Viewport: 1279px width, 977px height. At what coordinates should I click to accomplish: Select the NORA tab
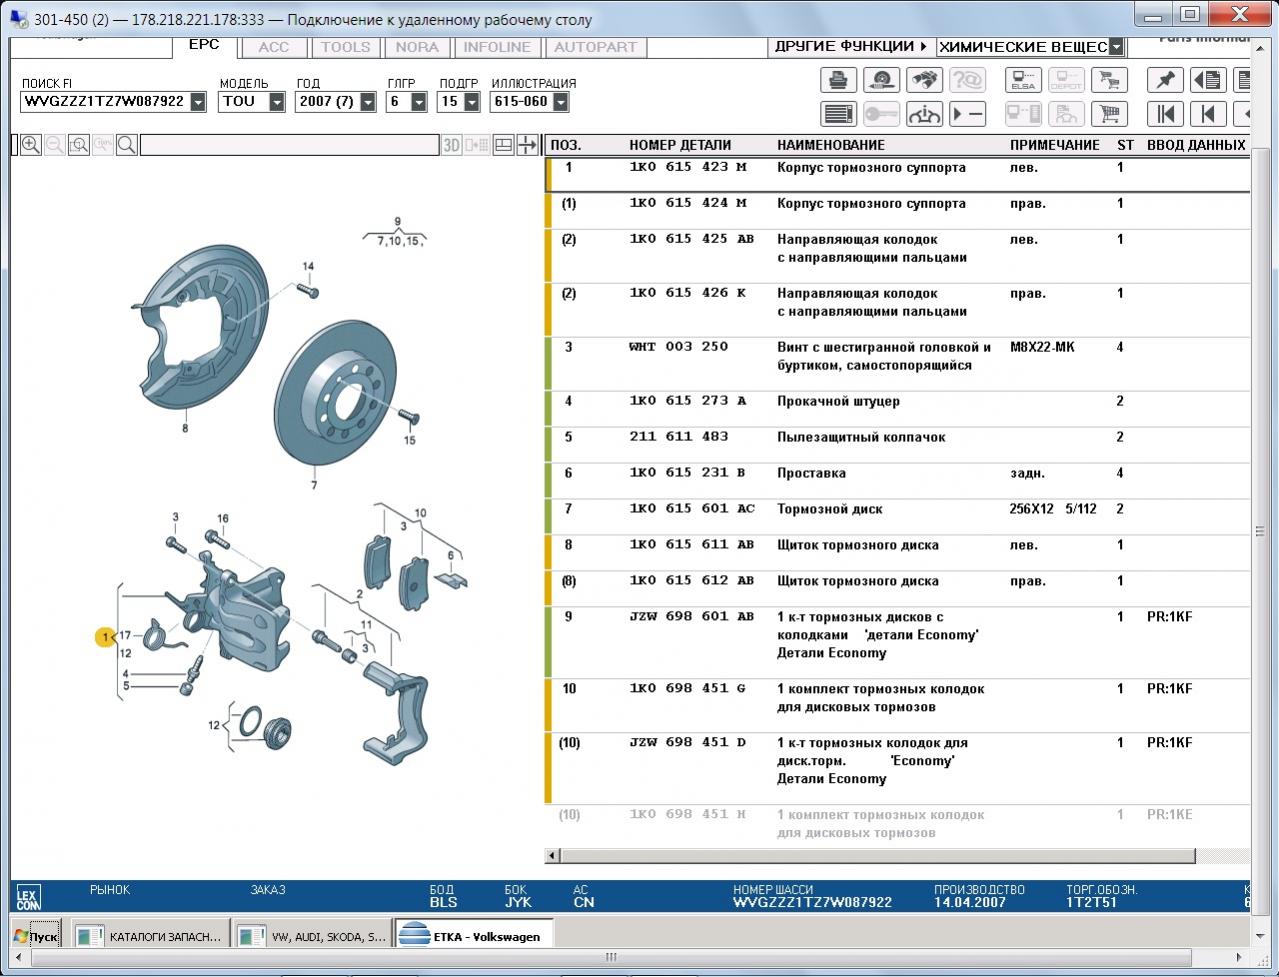(x=417, y=47)
